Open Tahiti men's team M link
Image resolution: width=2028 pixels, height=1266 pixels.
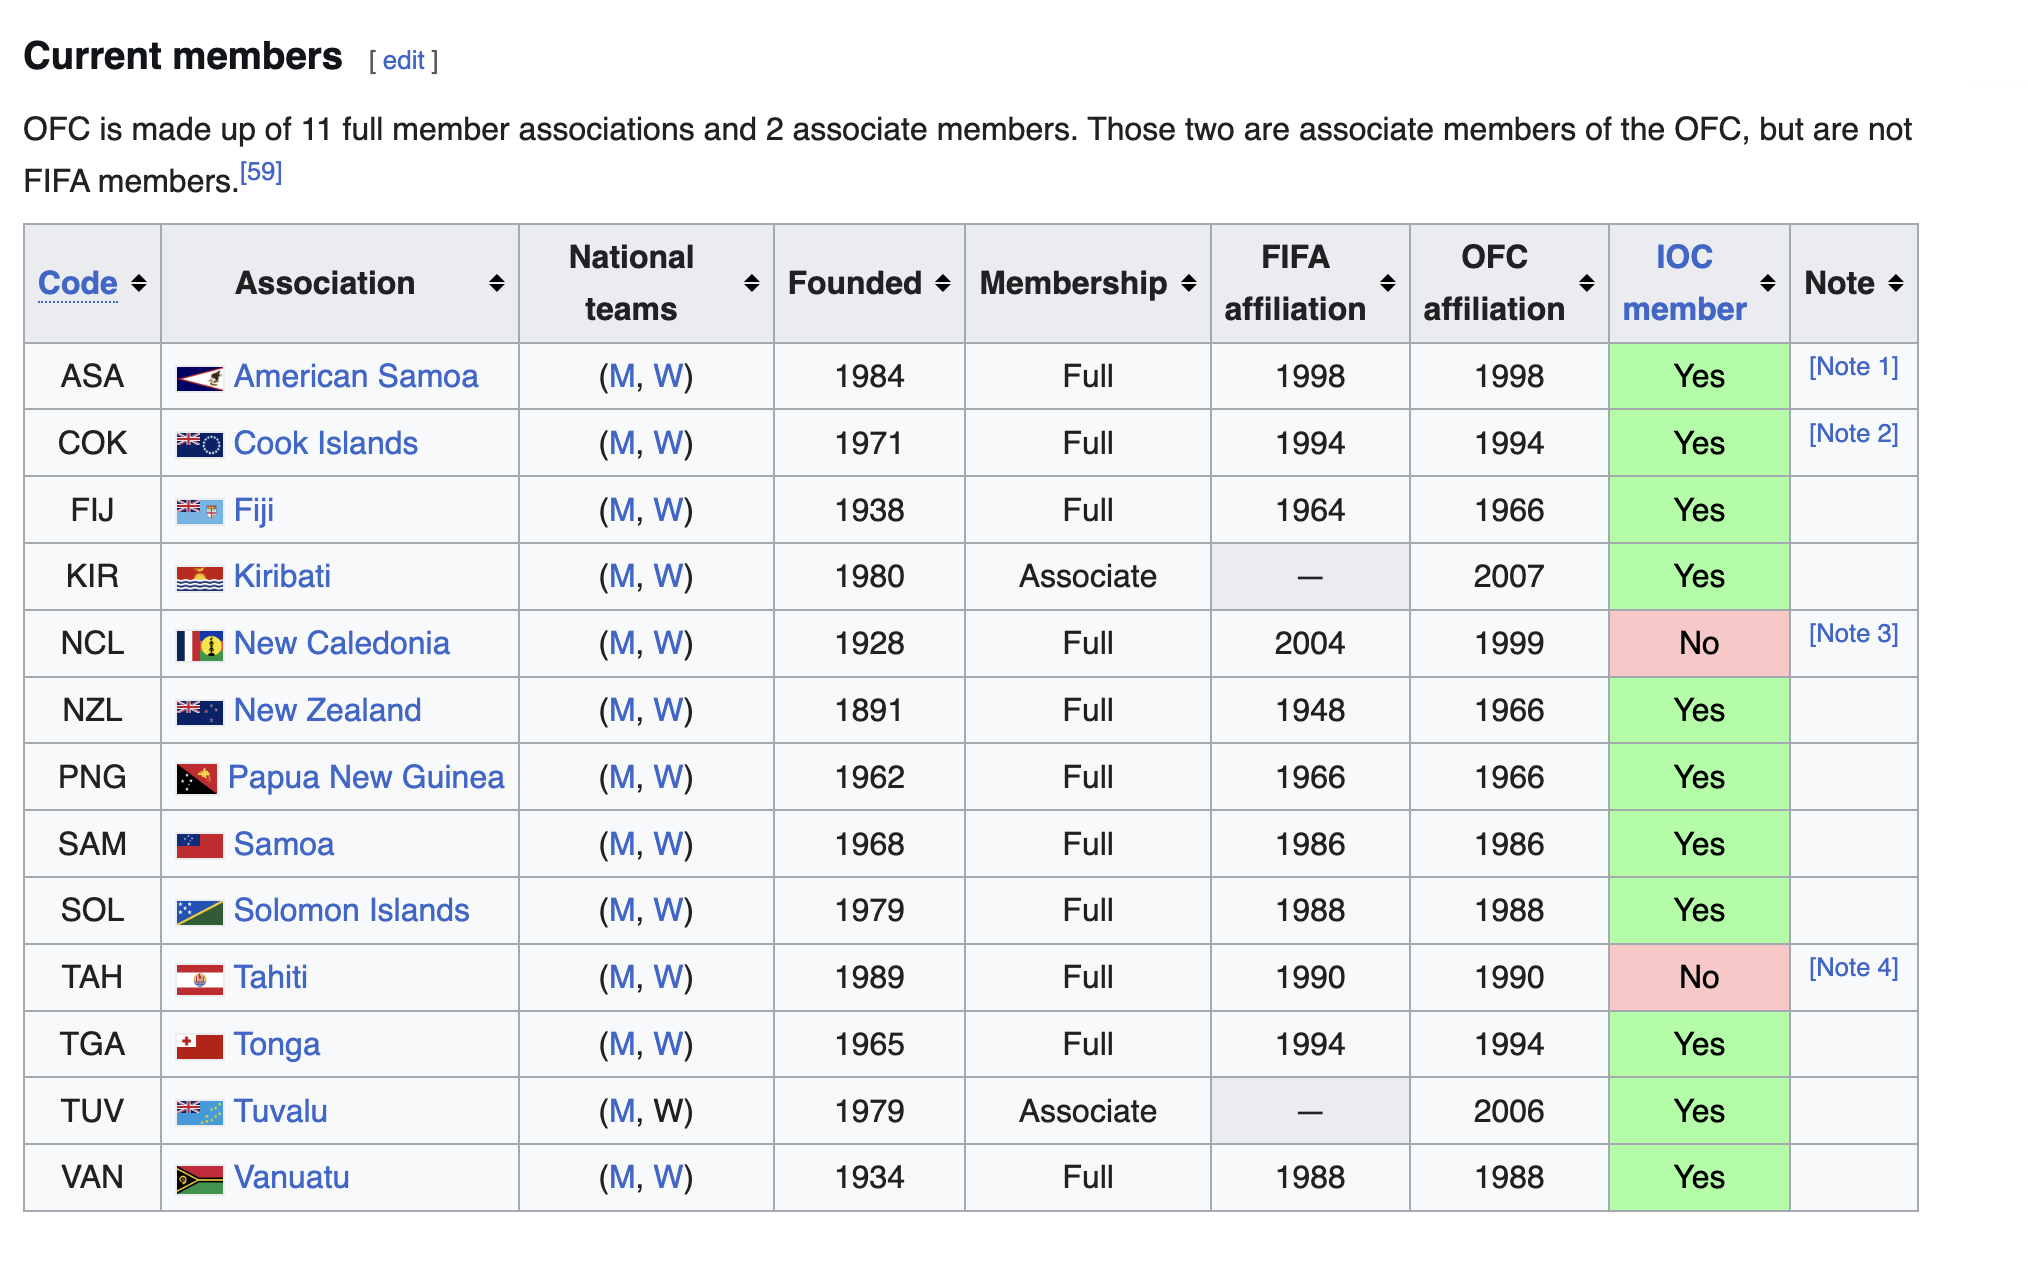pos(622,978)
